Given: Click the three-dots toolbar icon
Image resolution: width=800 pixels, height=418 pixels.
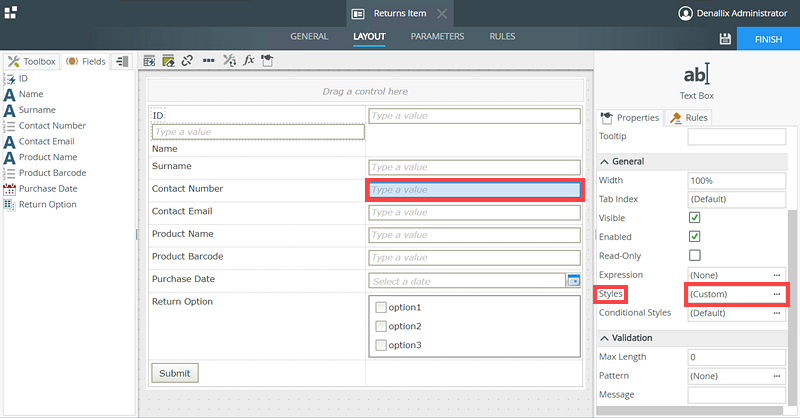Looking at the screenshot, I should [208, 61].
